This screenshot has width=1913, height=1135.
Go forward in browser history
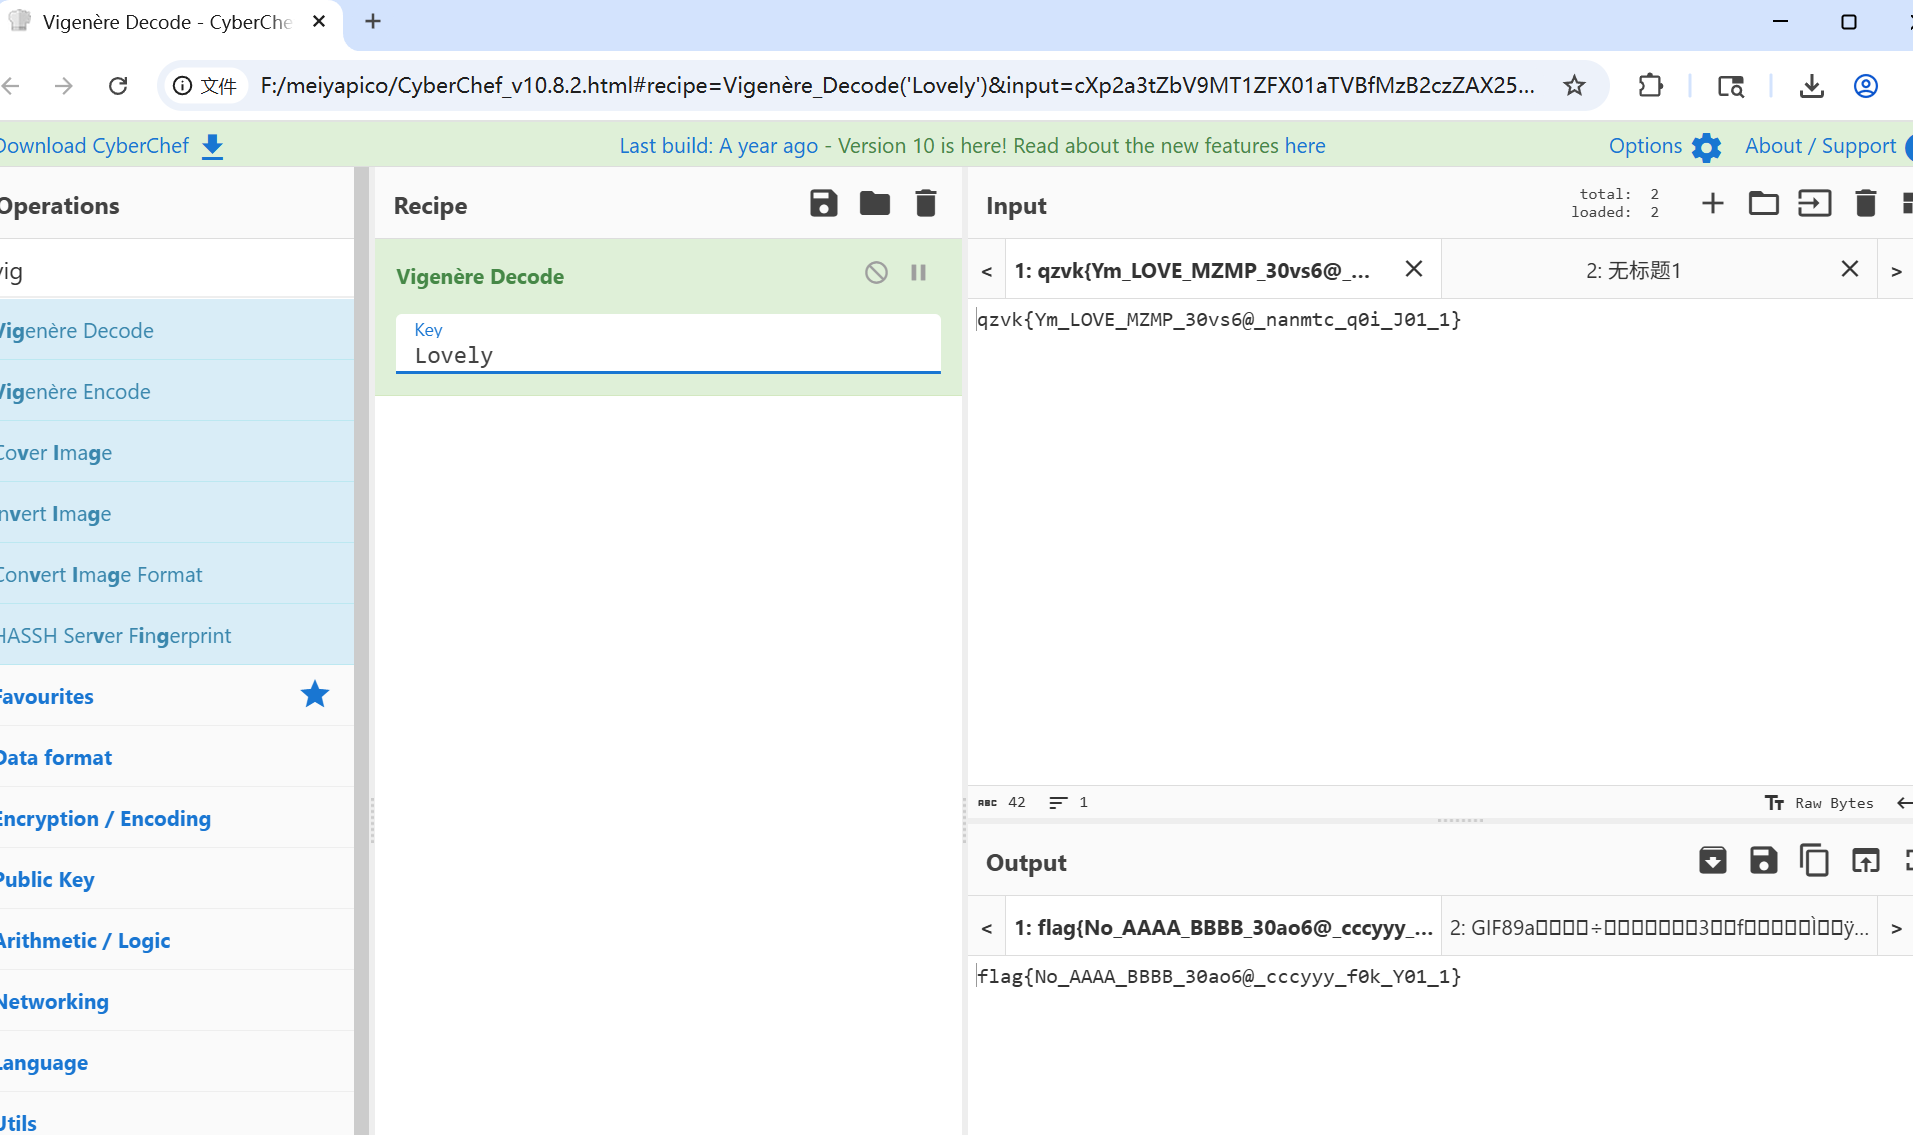[x=63, y=86]
